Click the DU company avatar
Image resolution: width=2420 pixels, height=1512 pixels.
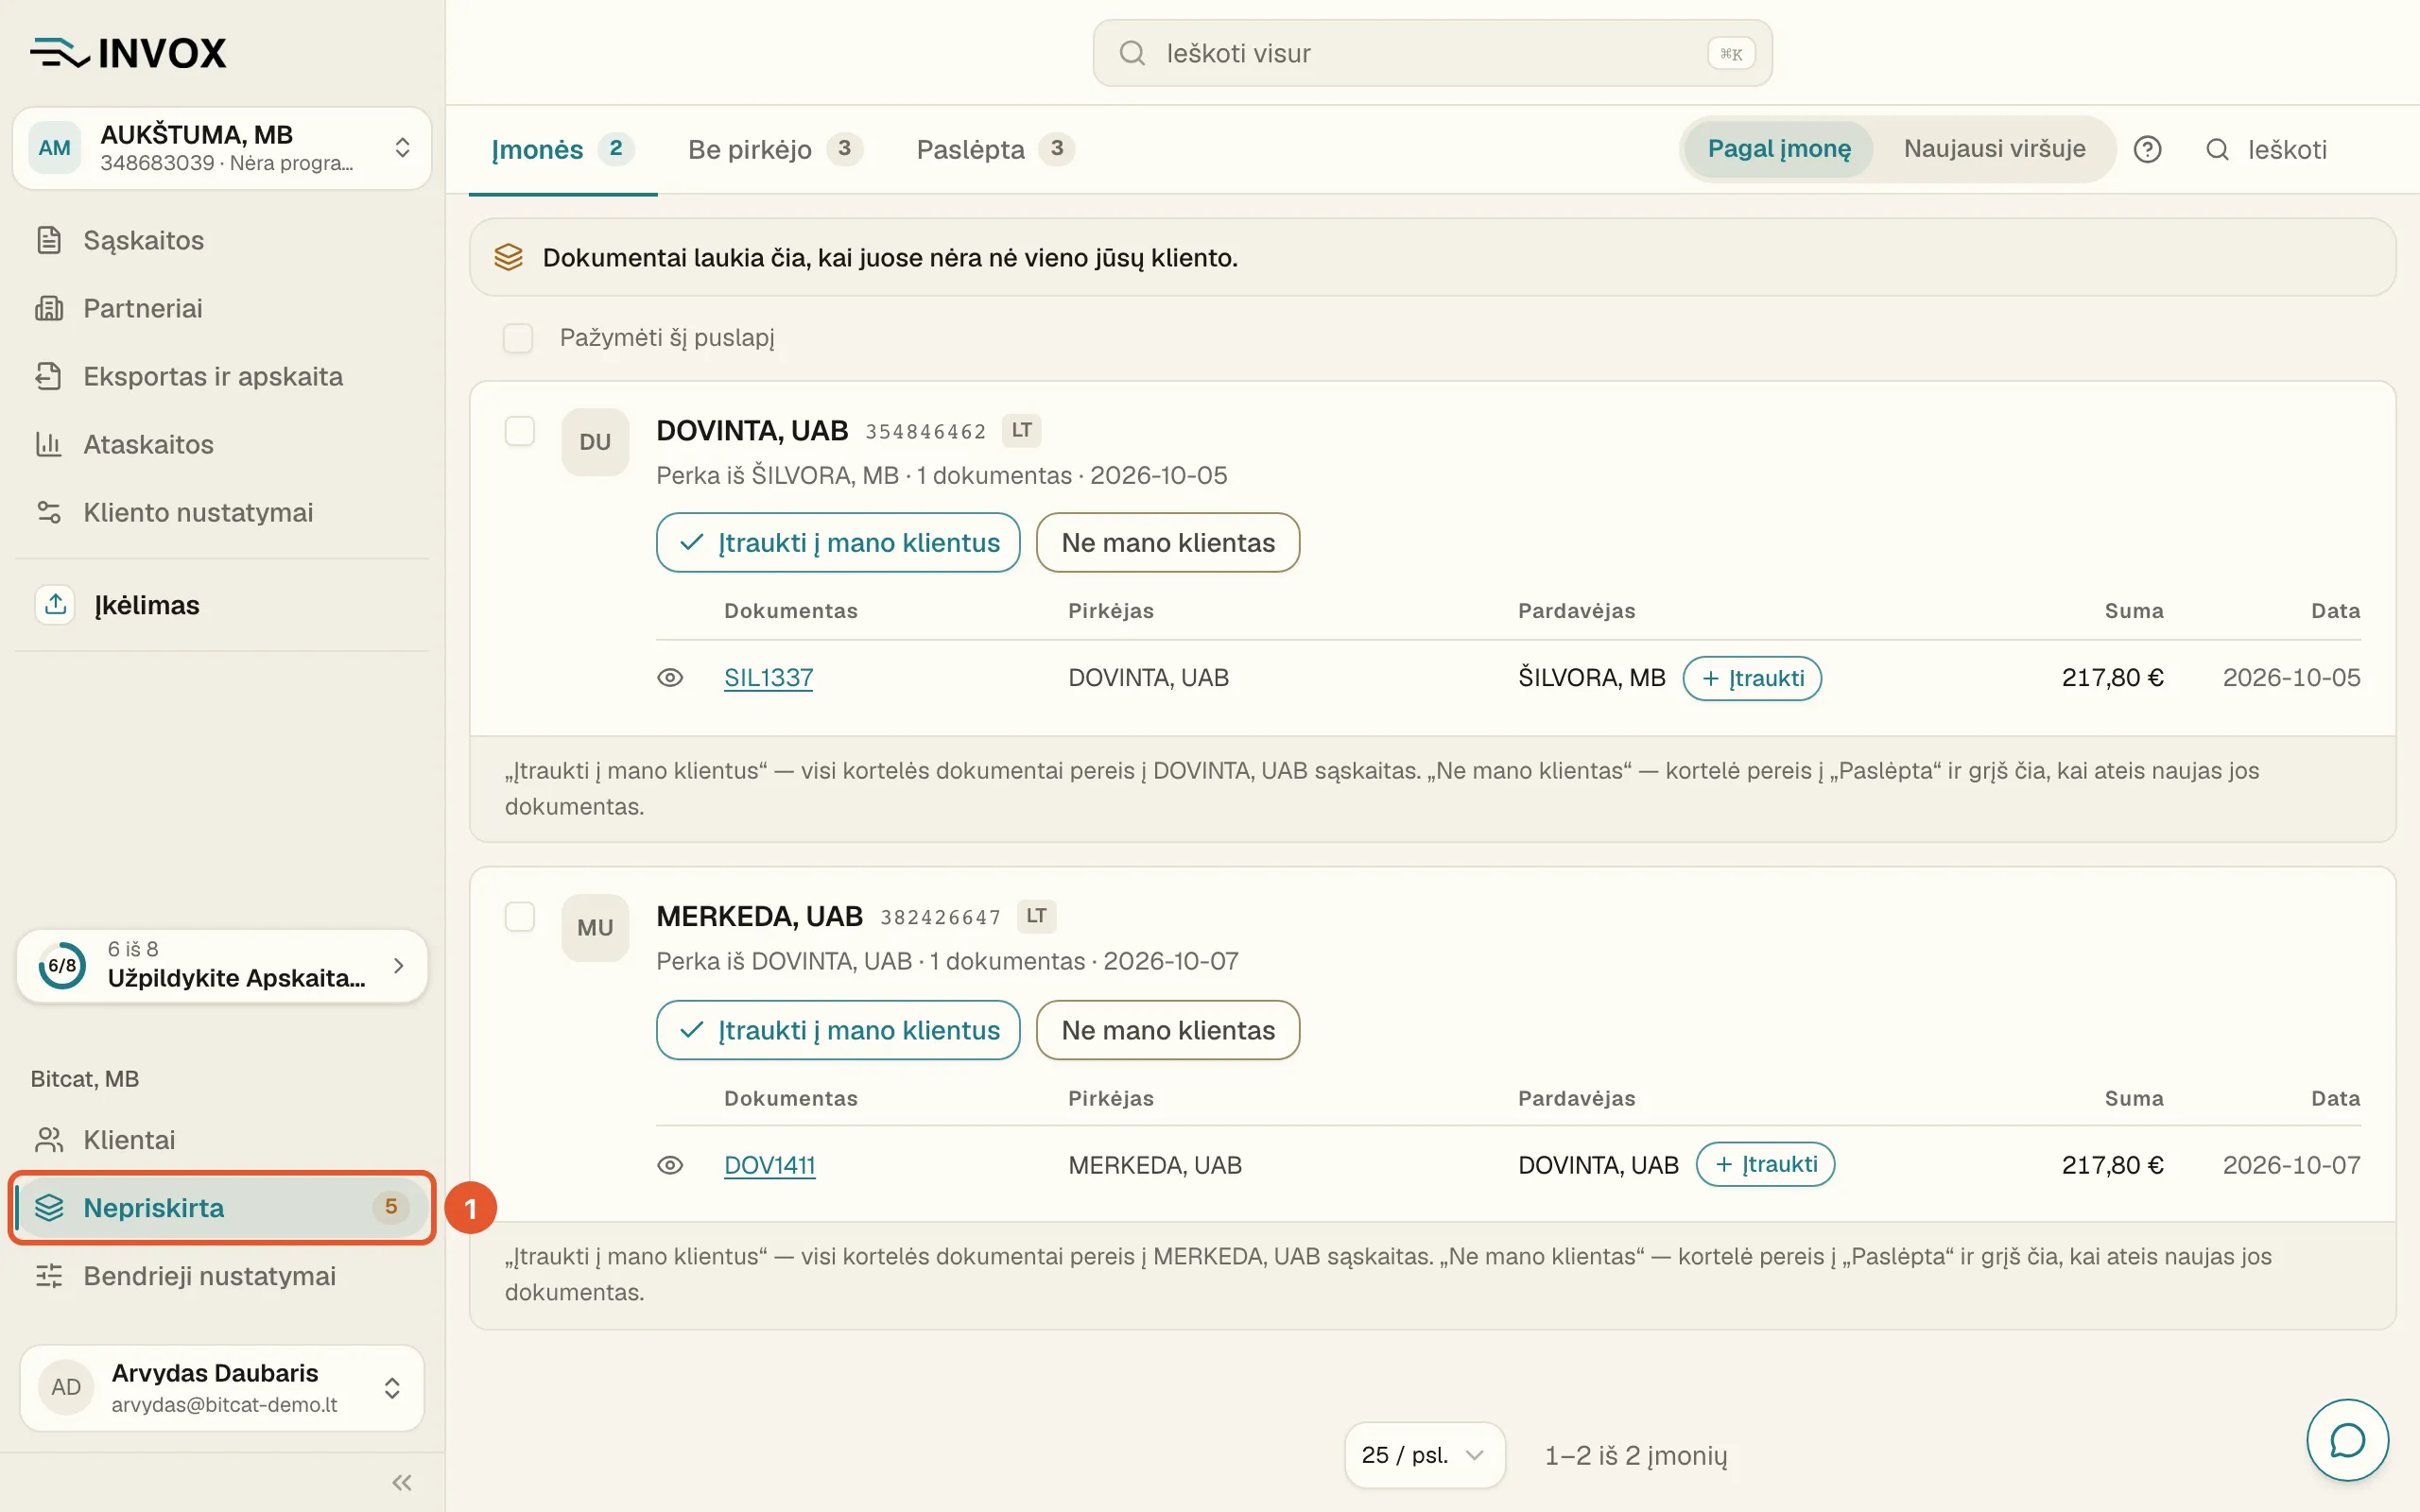click(595, 442)
